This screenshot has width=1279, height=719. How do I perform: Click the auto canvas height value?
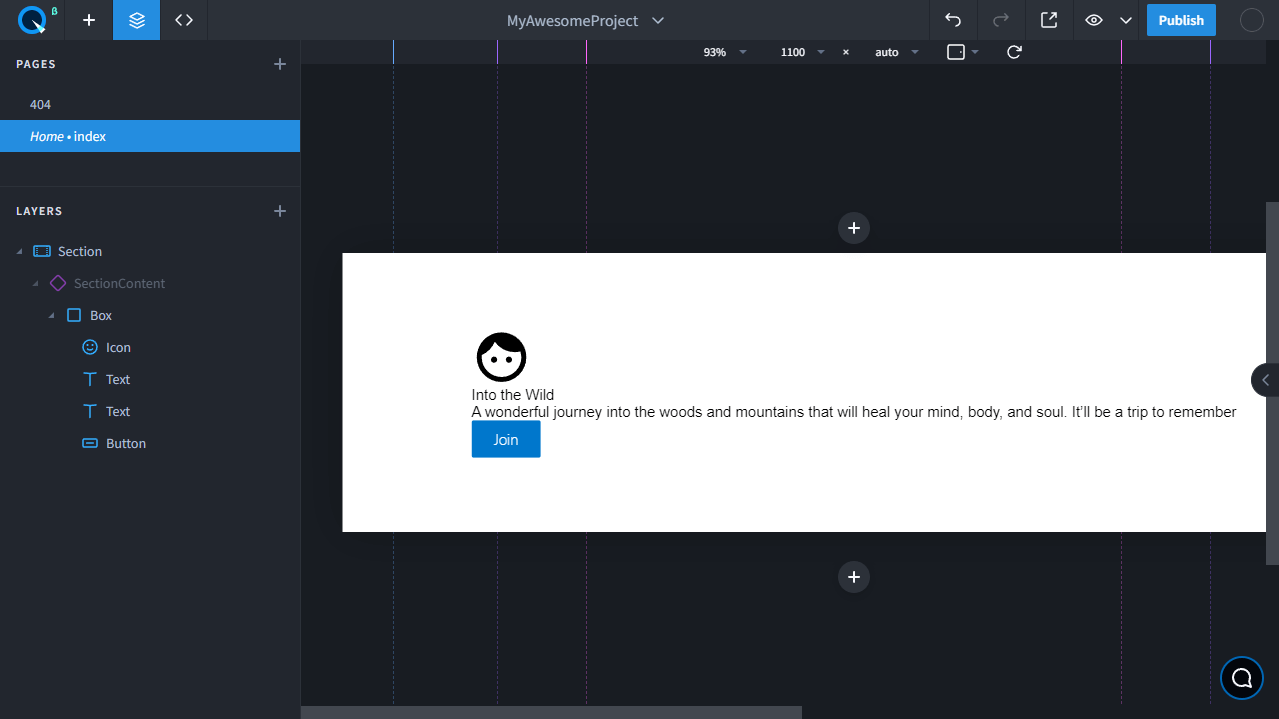(x=887, y=52)
